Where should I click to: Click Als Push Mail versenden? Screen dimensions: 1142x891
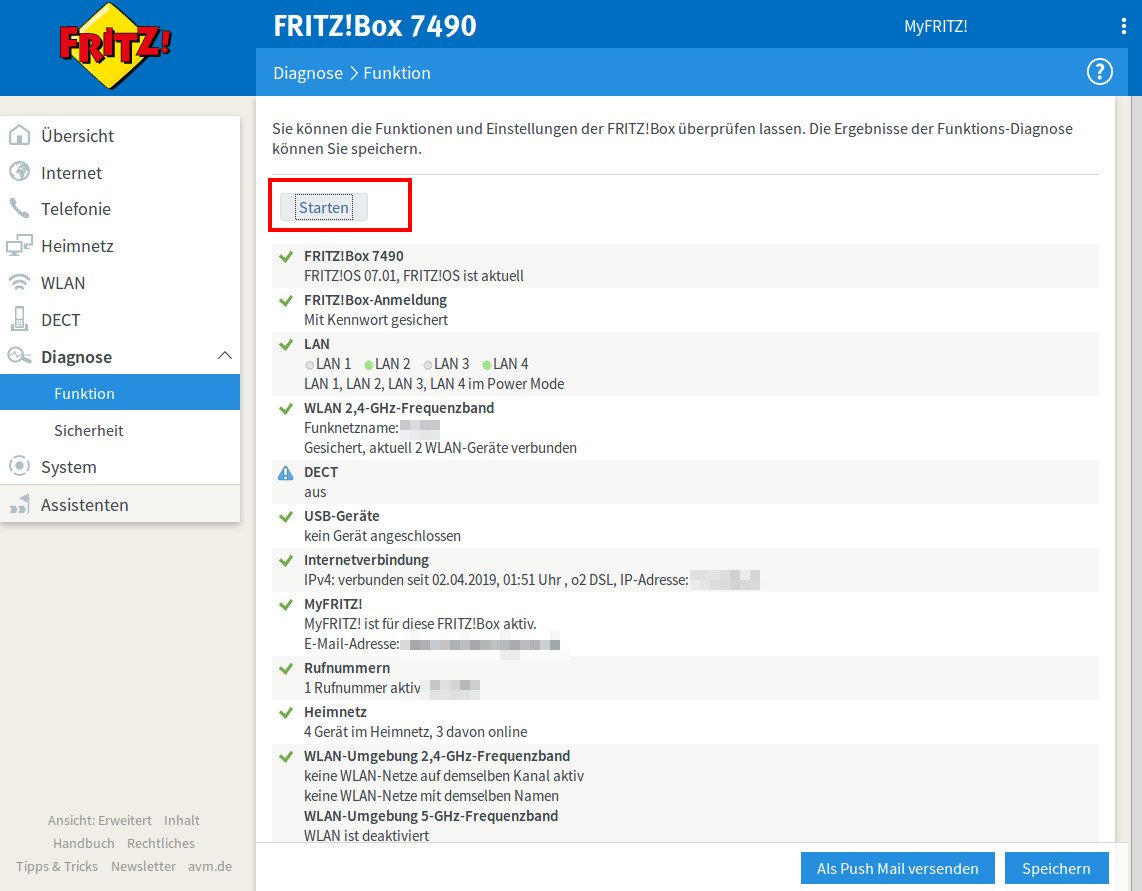pos(897,868)
